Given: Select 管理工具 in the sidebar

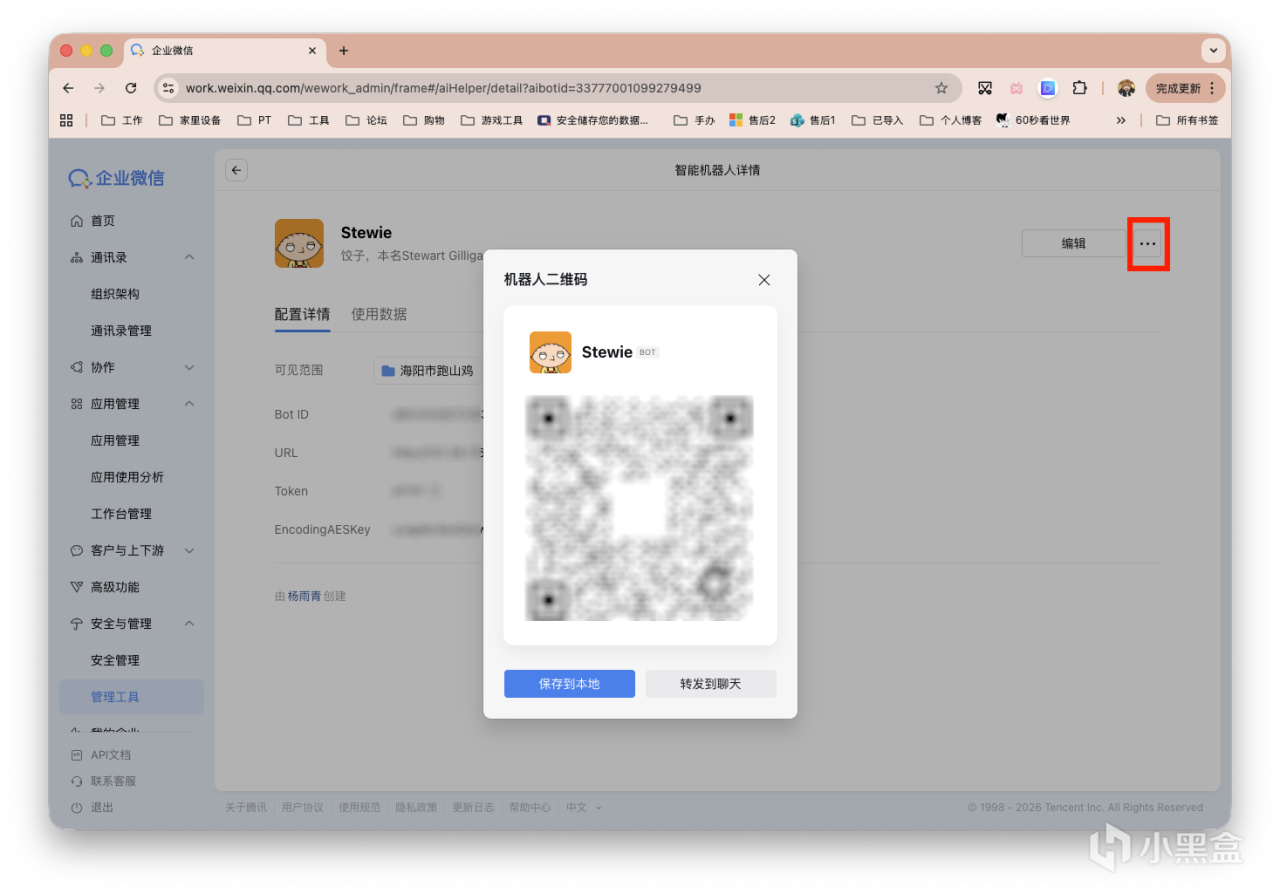Looking at the screenshot, I should 132,697.
